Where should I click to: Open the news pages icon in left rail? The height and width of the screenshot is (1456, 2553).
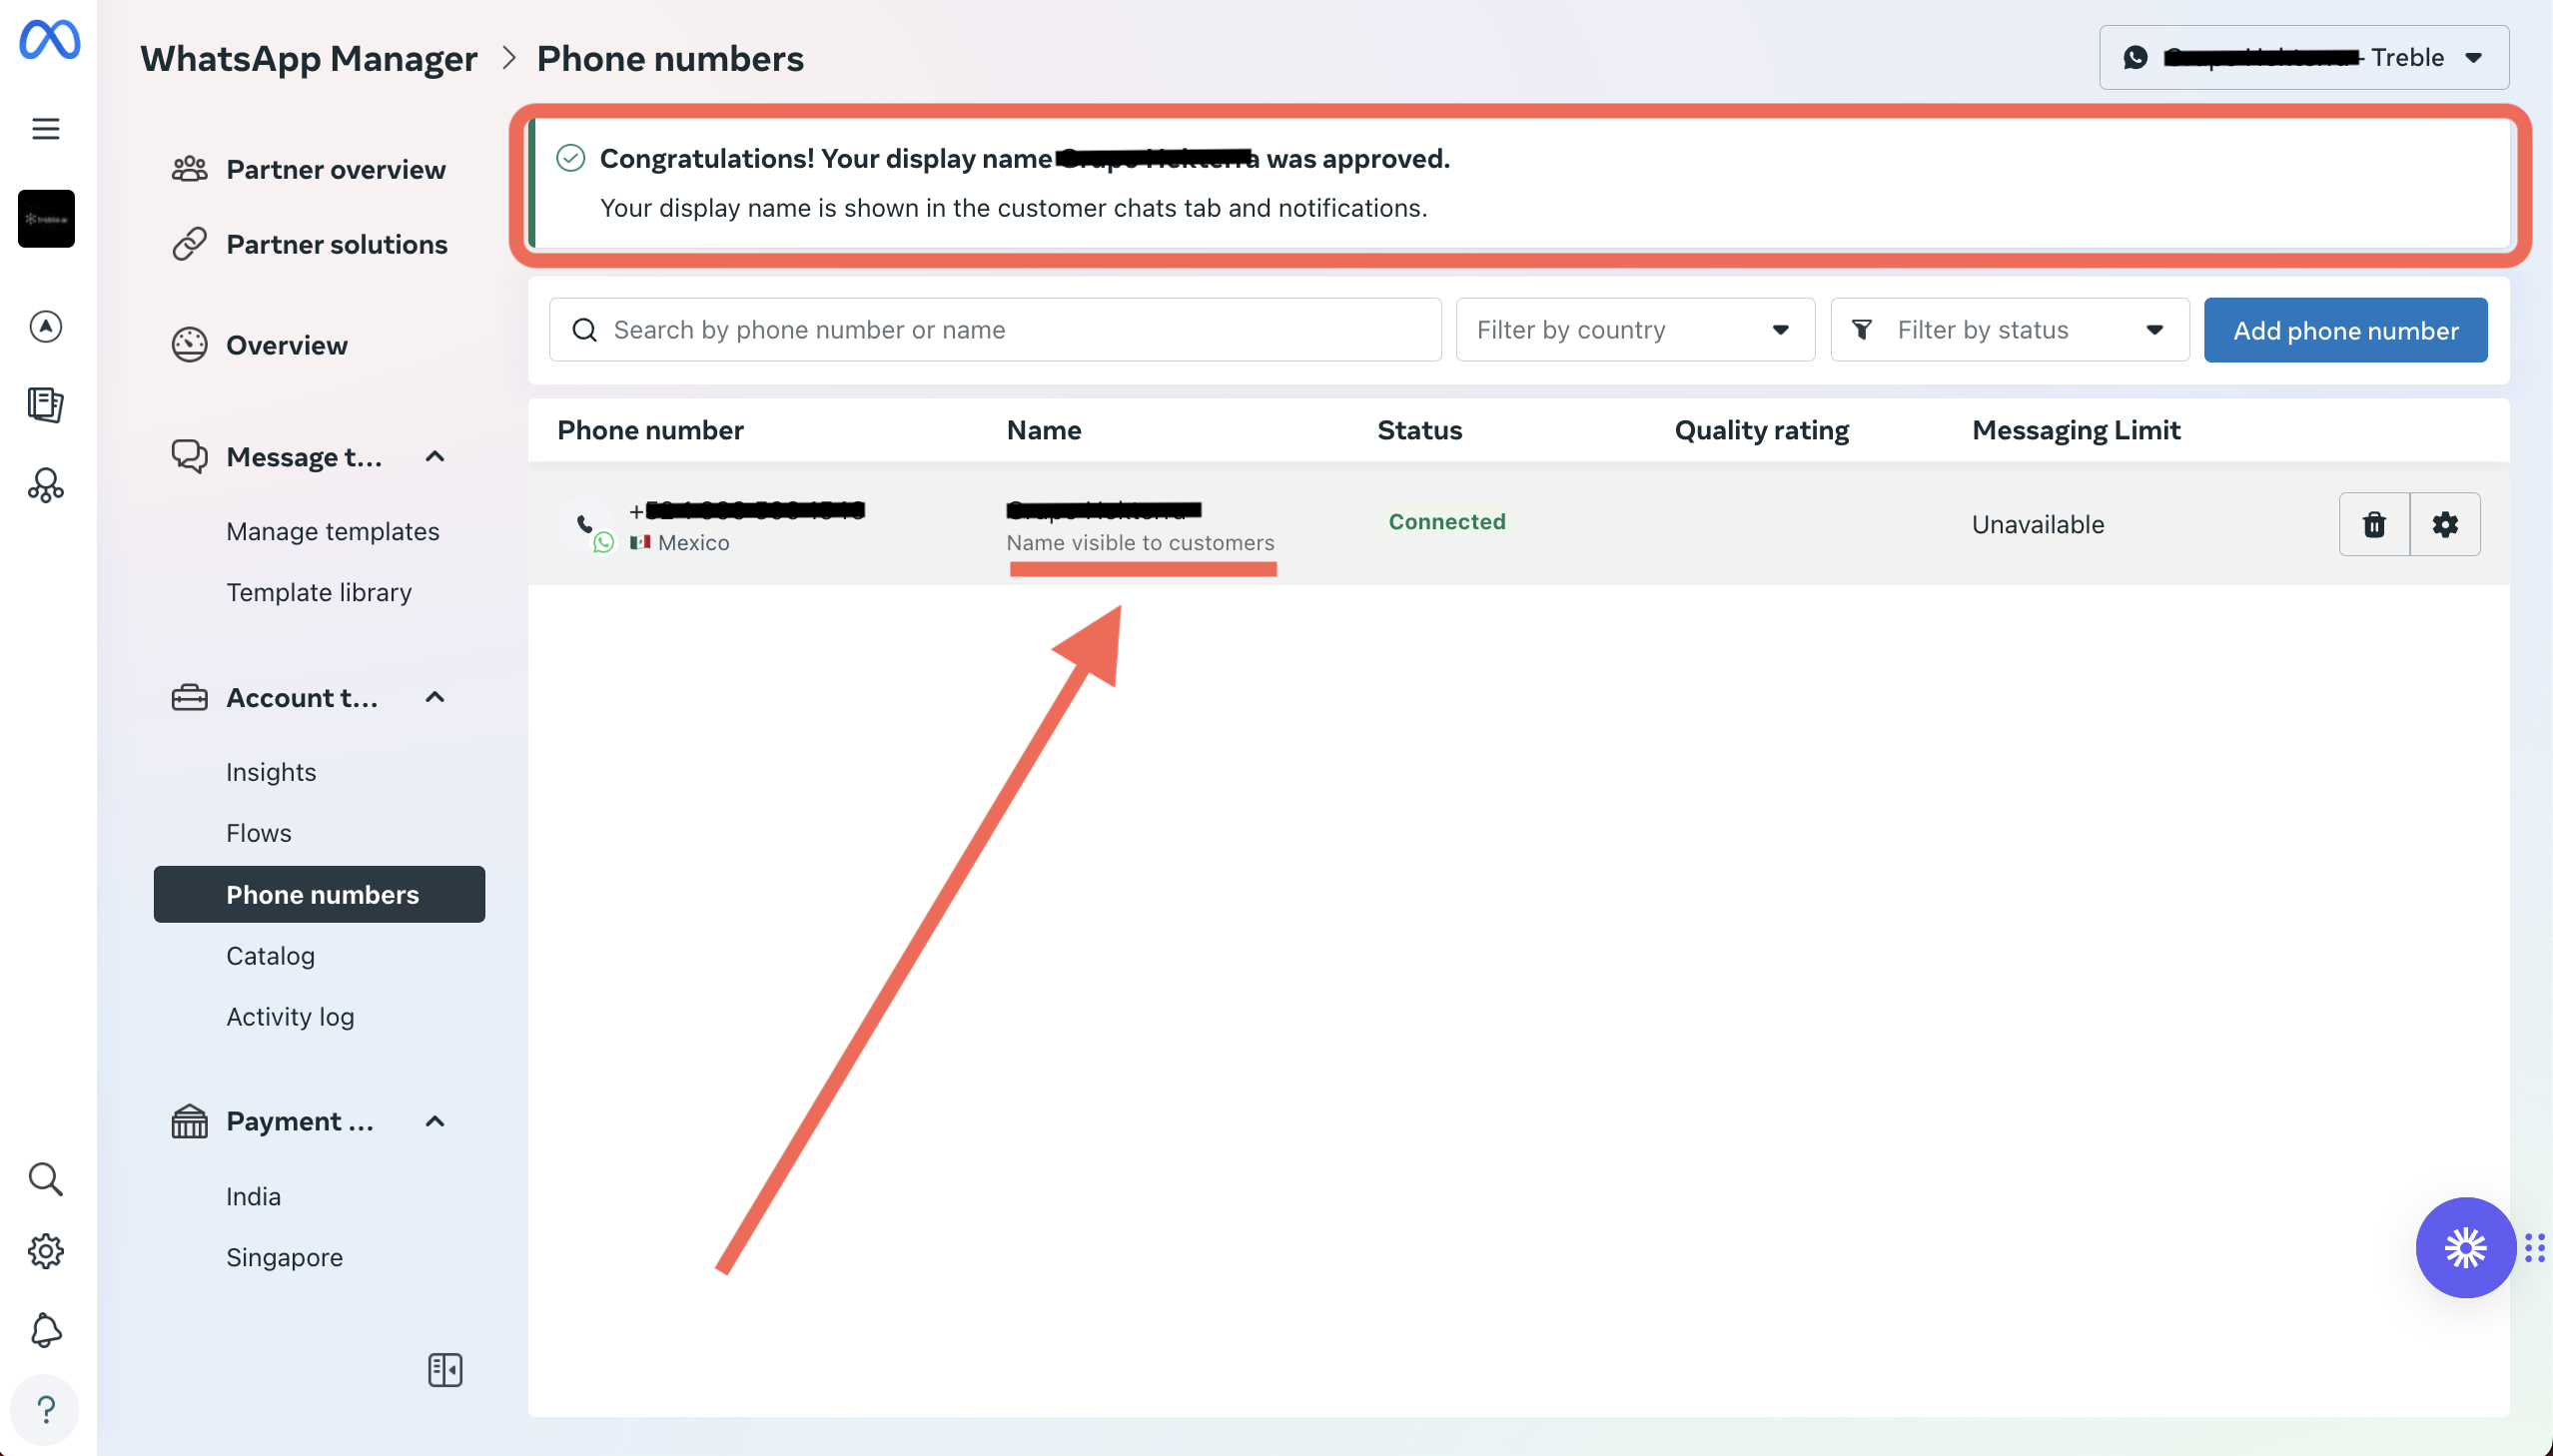[x=46, y=405]
